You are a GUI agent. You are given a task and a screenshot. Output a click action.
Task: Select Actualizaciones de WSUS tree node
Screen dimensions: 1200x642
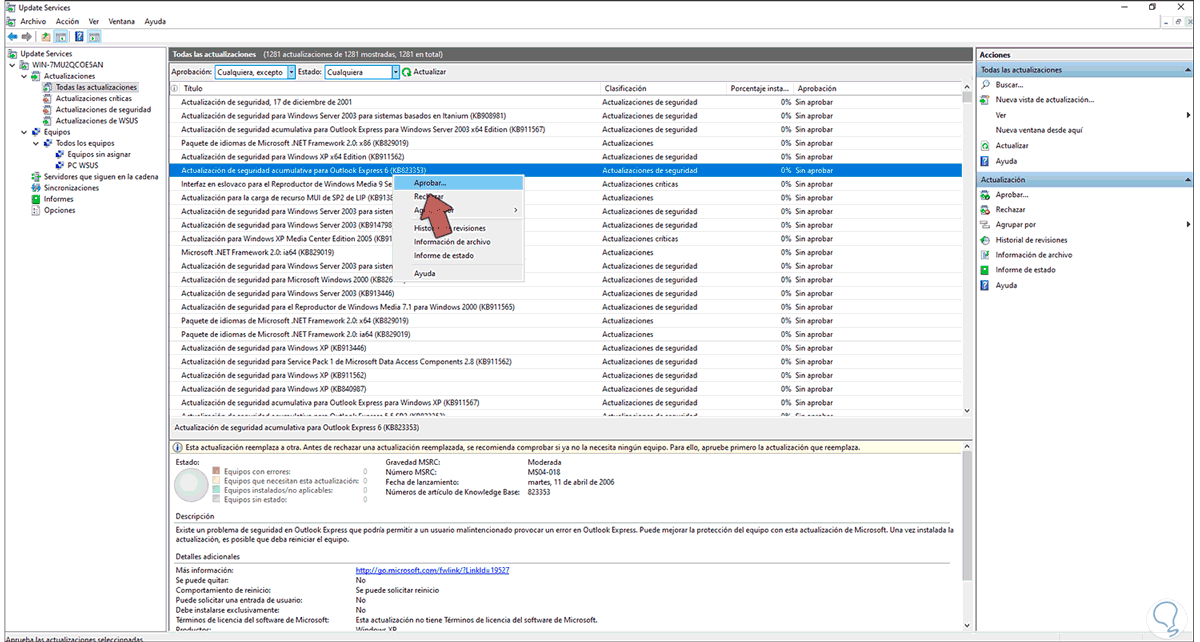(x=96, y=121)
